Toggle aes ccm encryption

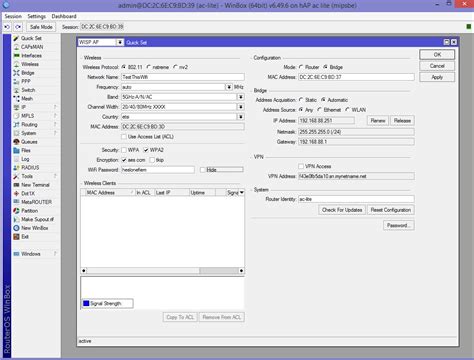[x=124, y=160]
